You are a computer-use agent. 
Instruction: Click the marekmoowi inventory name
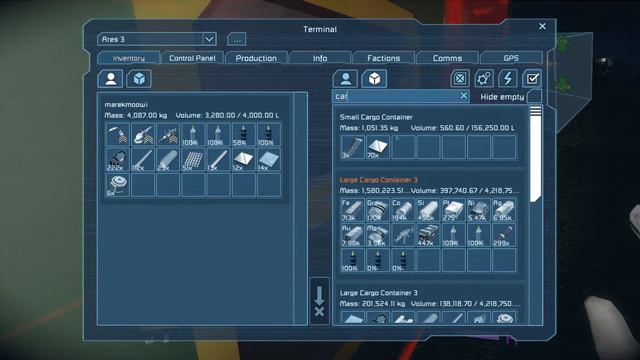pyautogui.click(x=126, y=104)
